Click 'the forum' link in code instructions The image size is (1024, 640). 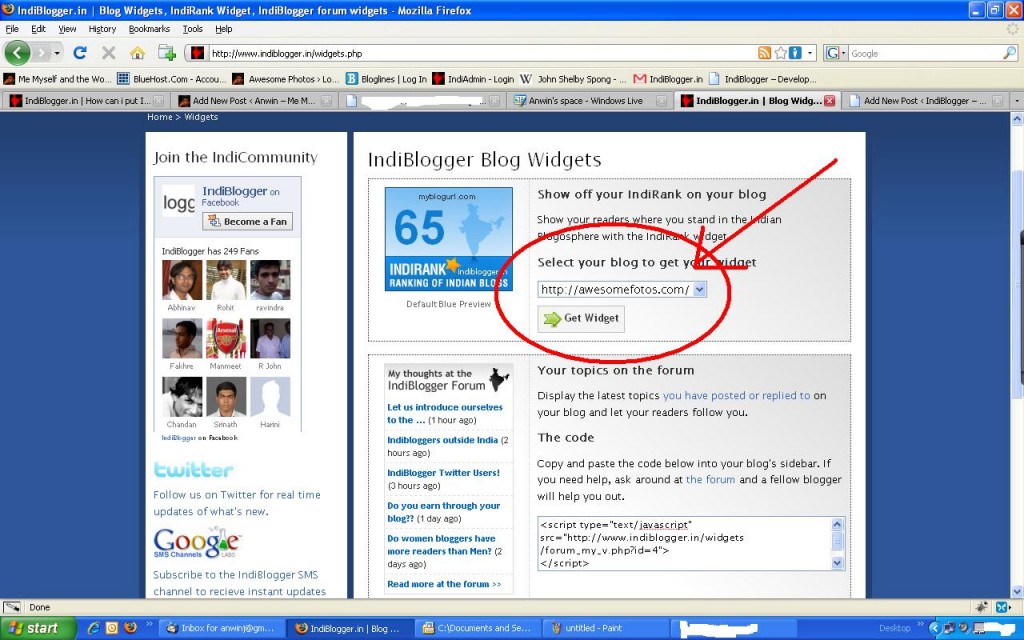711,479
